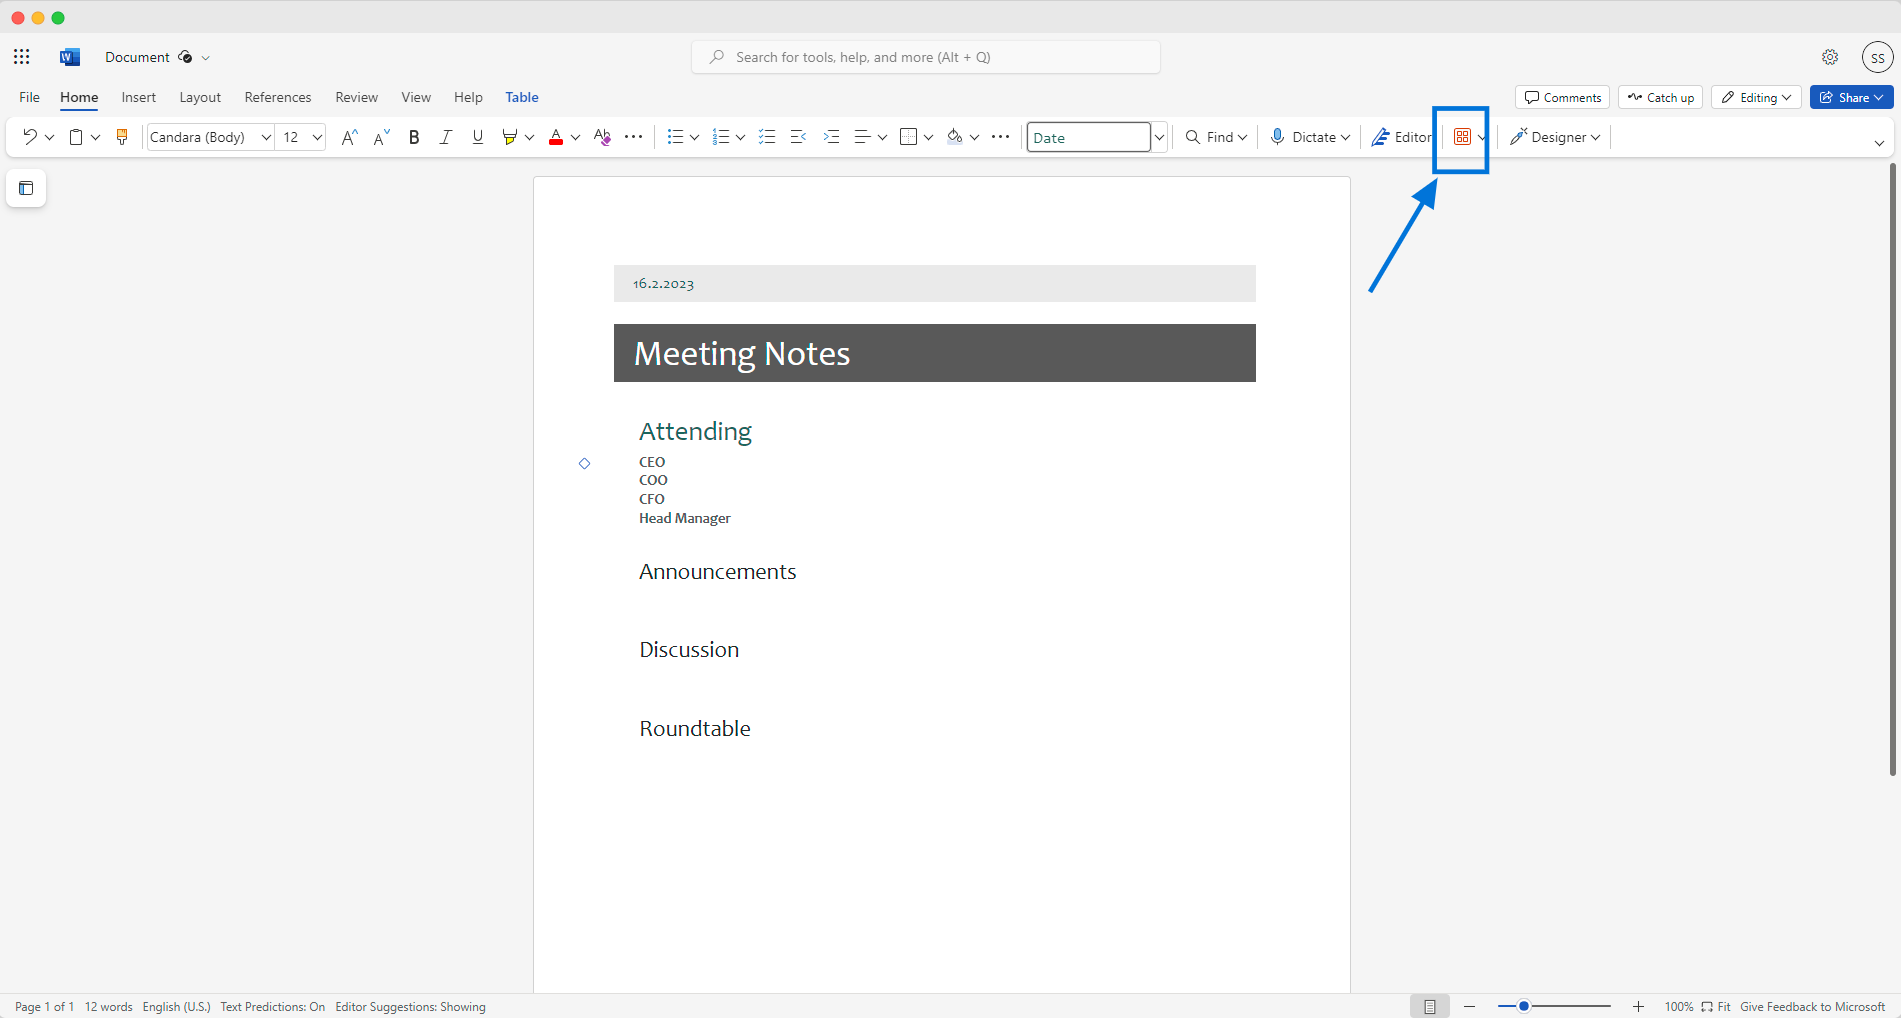Click the Comments button
The width and height of the screenshot is (1901, 1018).
tap(1562, 97)
